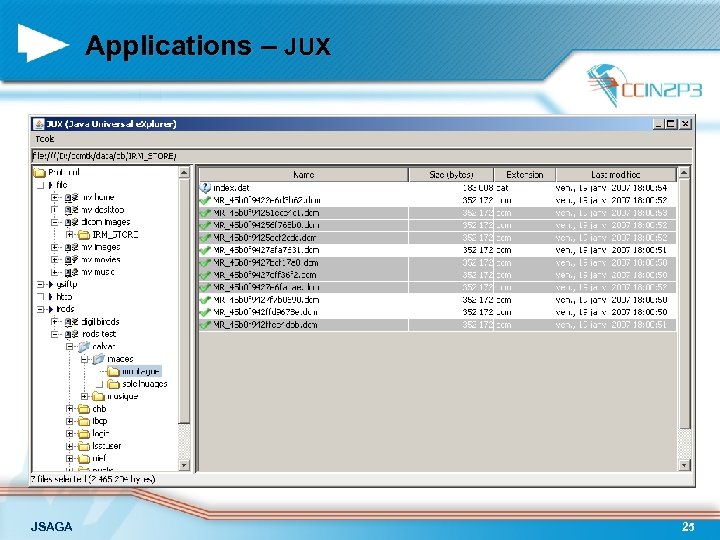Click the question-mark icon beside index.dat
This screenshot has height=540, width=720.
click(205, 187)
